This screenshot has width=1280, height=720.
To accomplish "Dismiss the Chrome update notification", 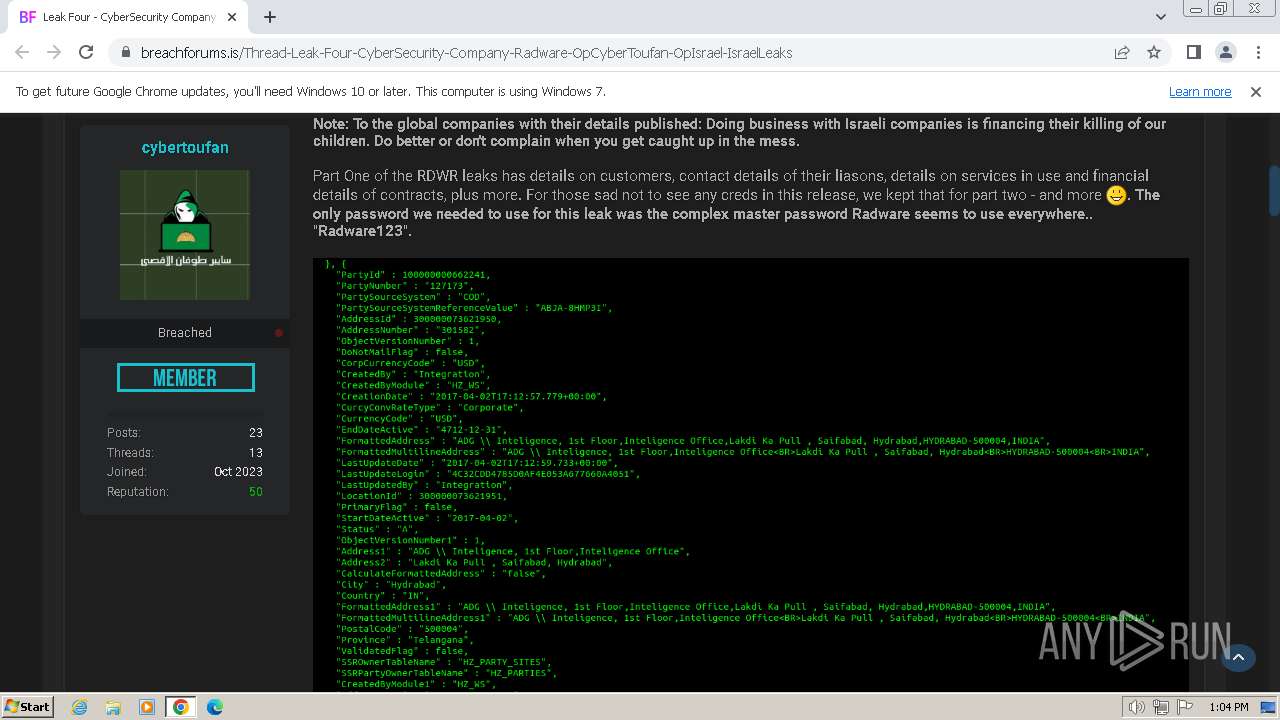I will click(x=1256, y=91).
